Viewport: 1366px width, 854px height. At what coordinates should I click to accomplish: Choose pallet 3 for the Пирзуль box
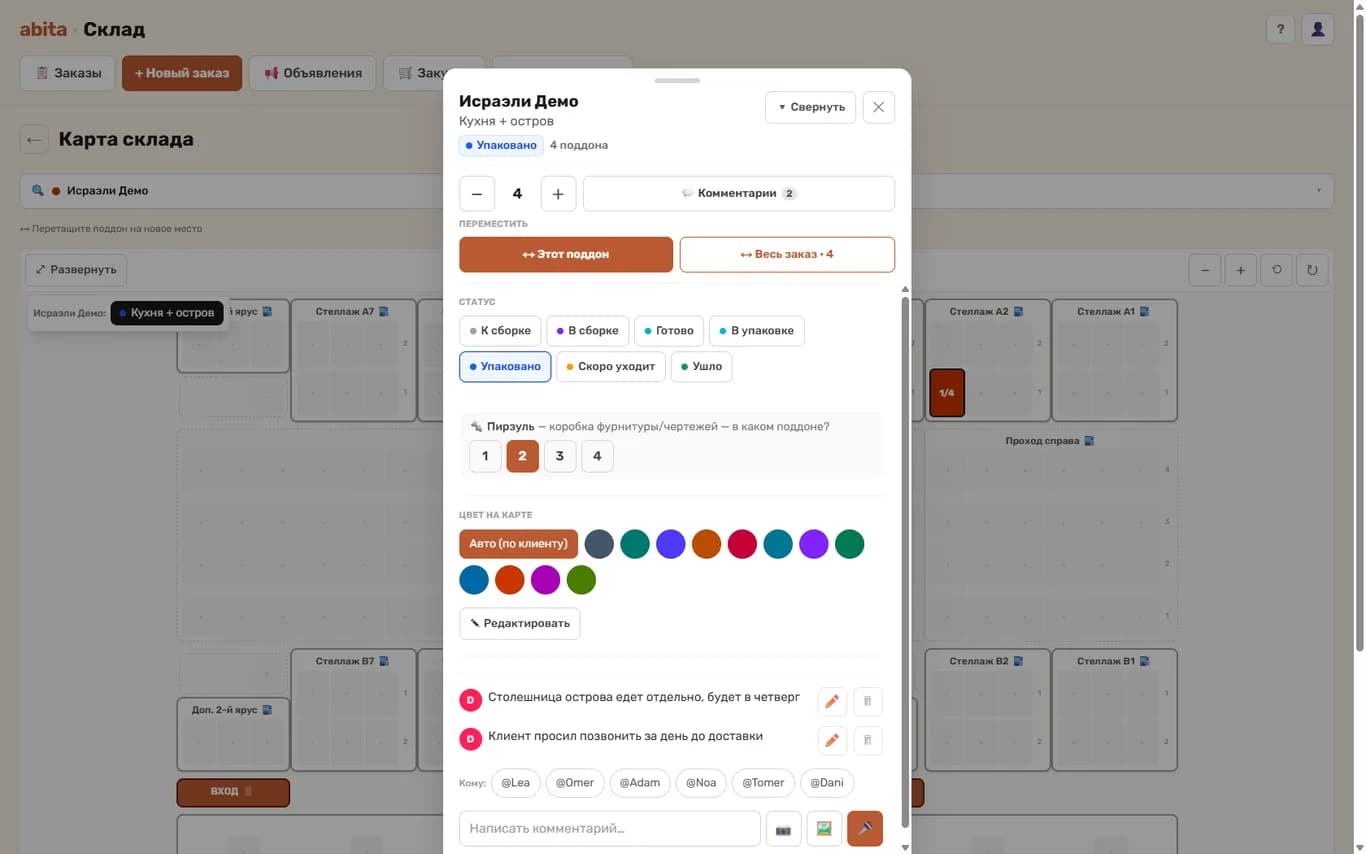560,456
